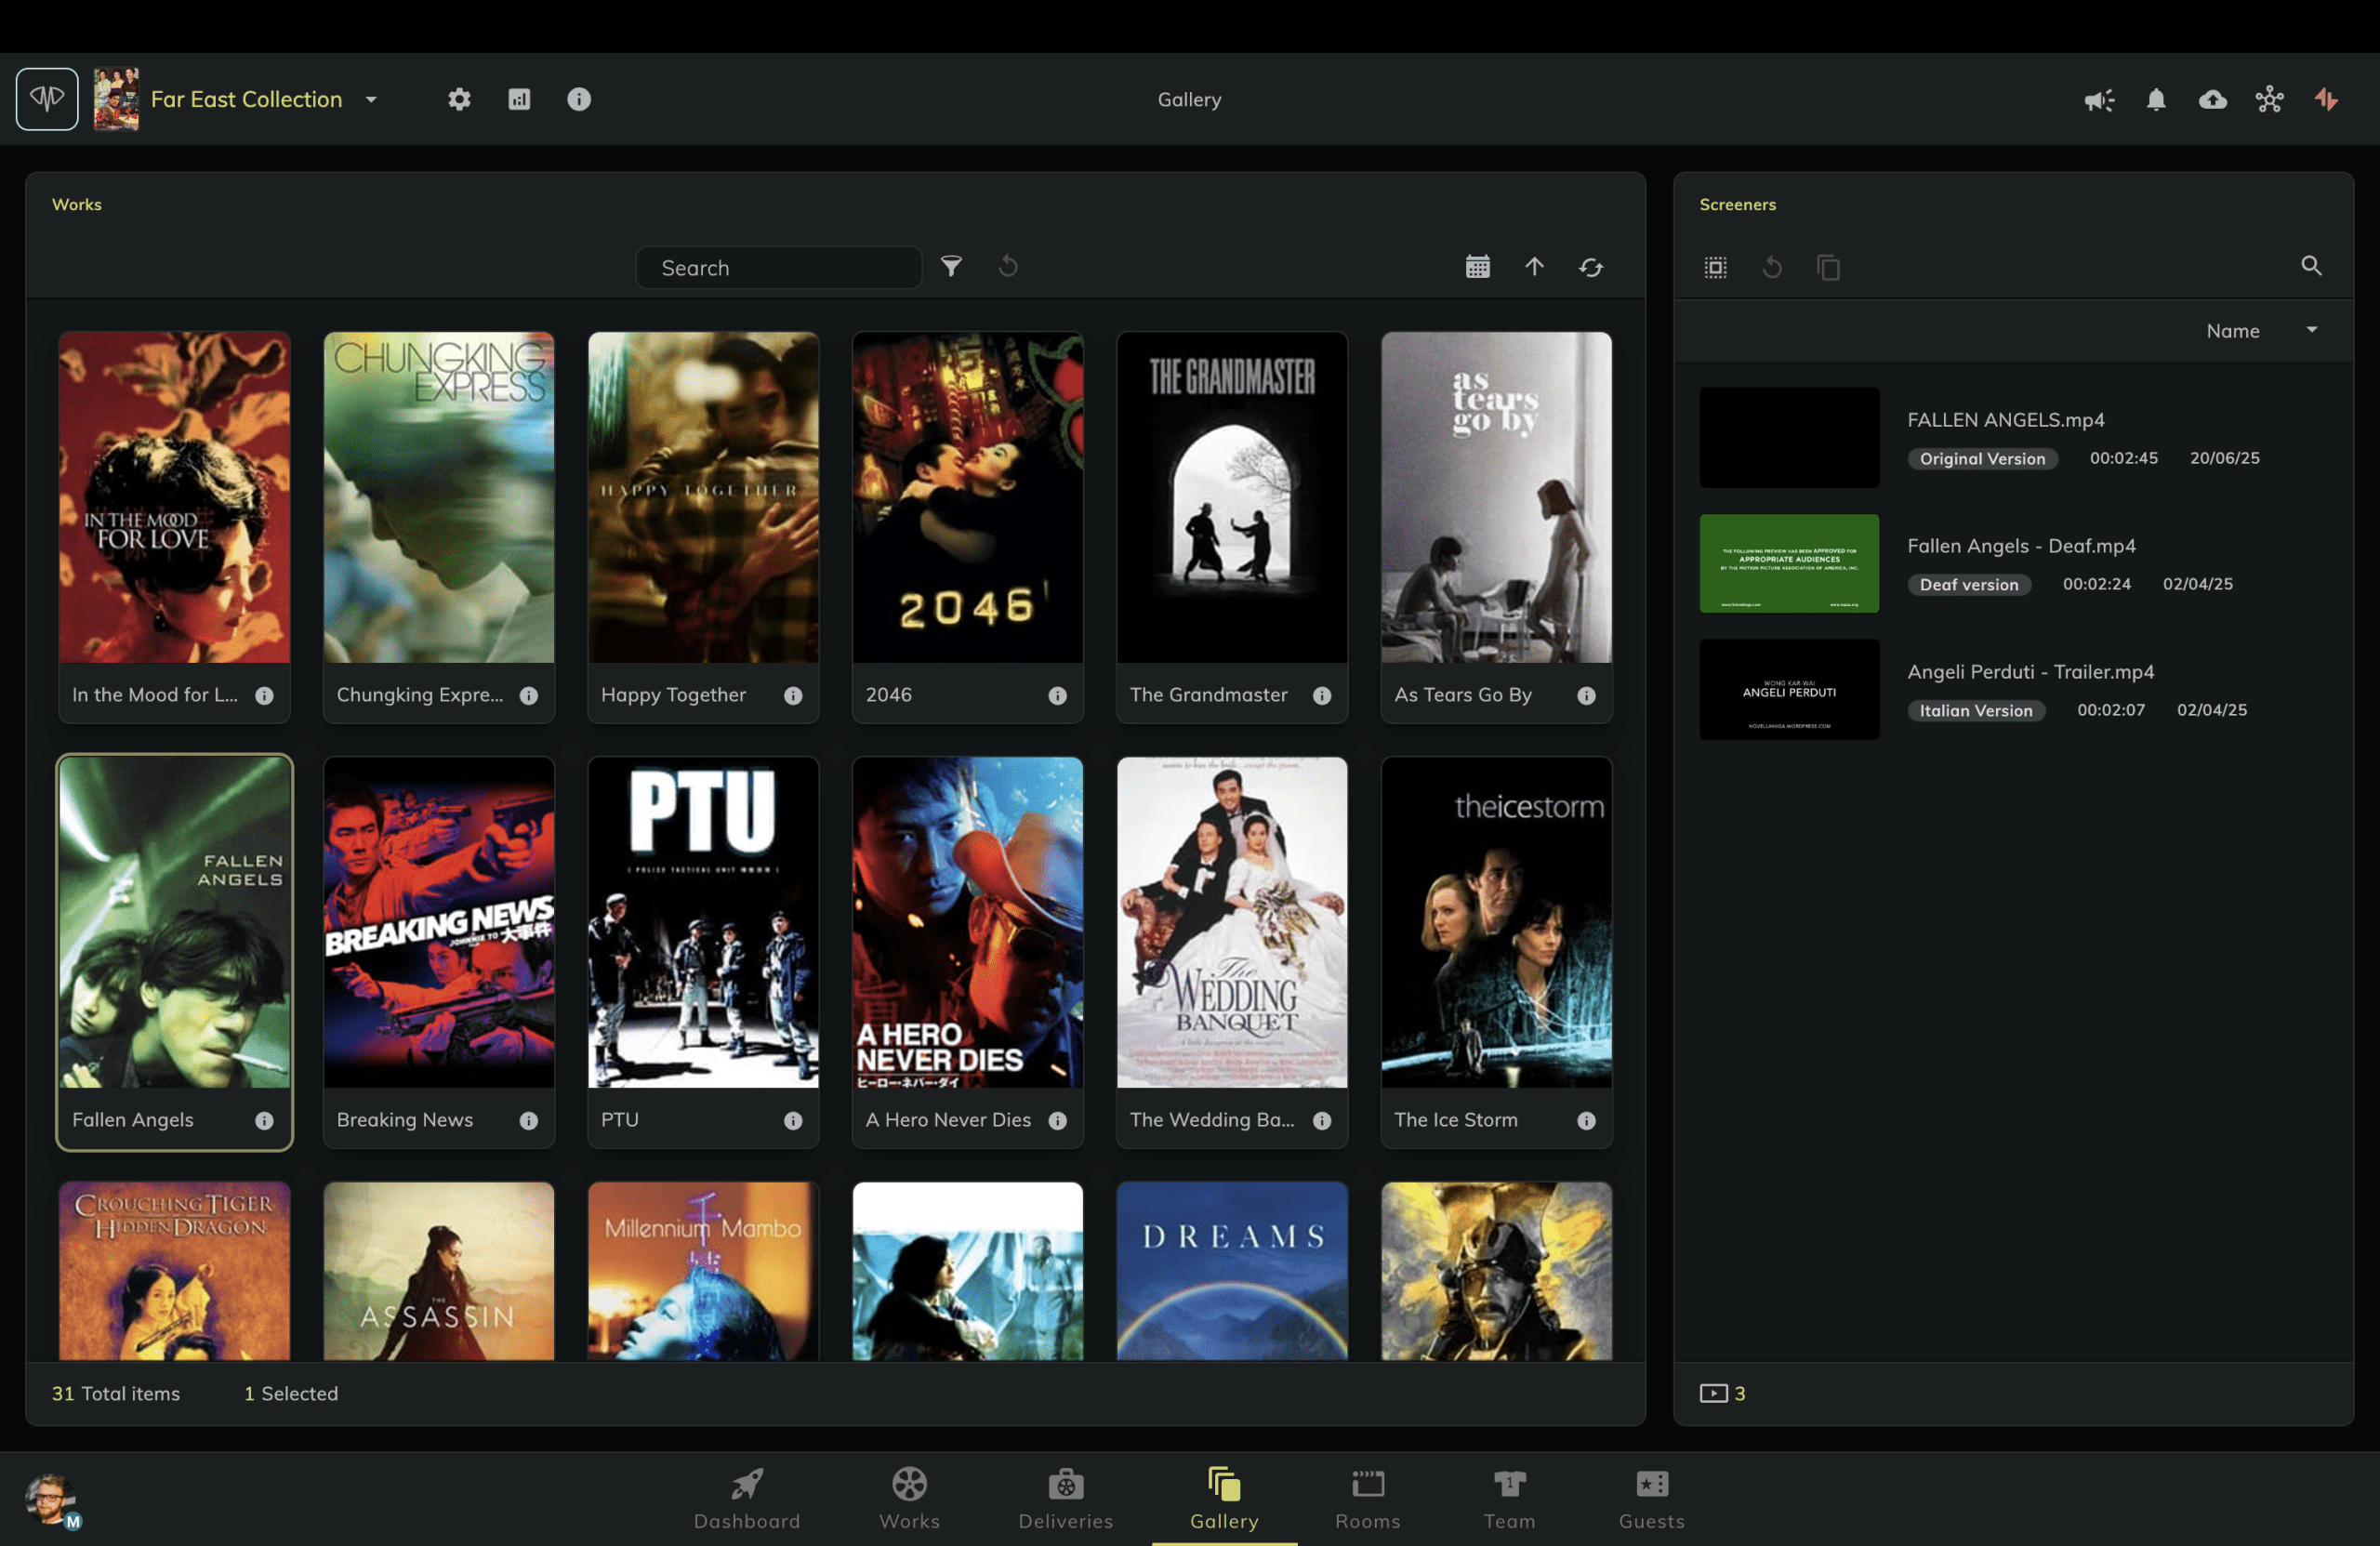Viewport: 2380px width, 1546px height.
Task: Switch to the Rooms tab
Action: 1367,1498
